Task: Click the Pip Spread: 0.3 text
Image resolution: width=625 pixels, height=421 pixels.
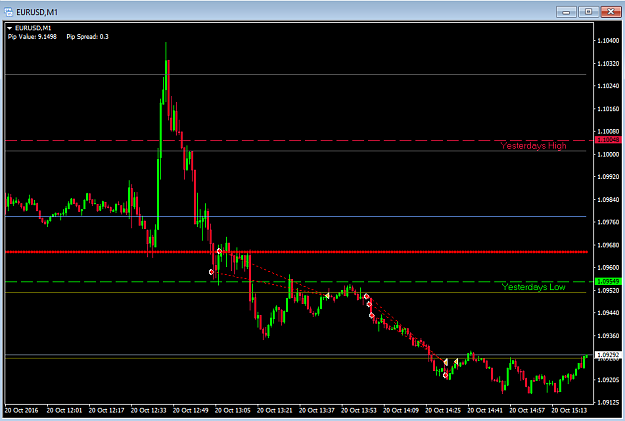Action: tap(87, 37)
